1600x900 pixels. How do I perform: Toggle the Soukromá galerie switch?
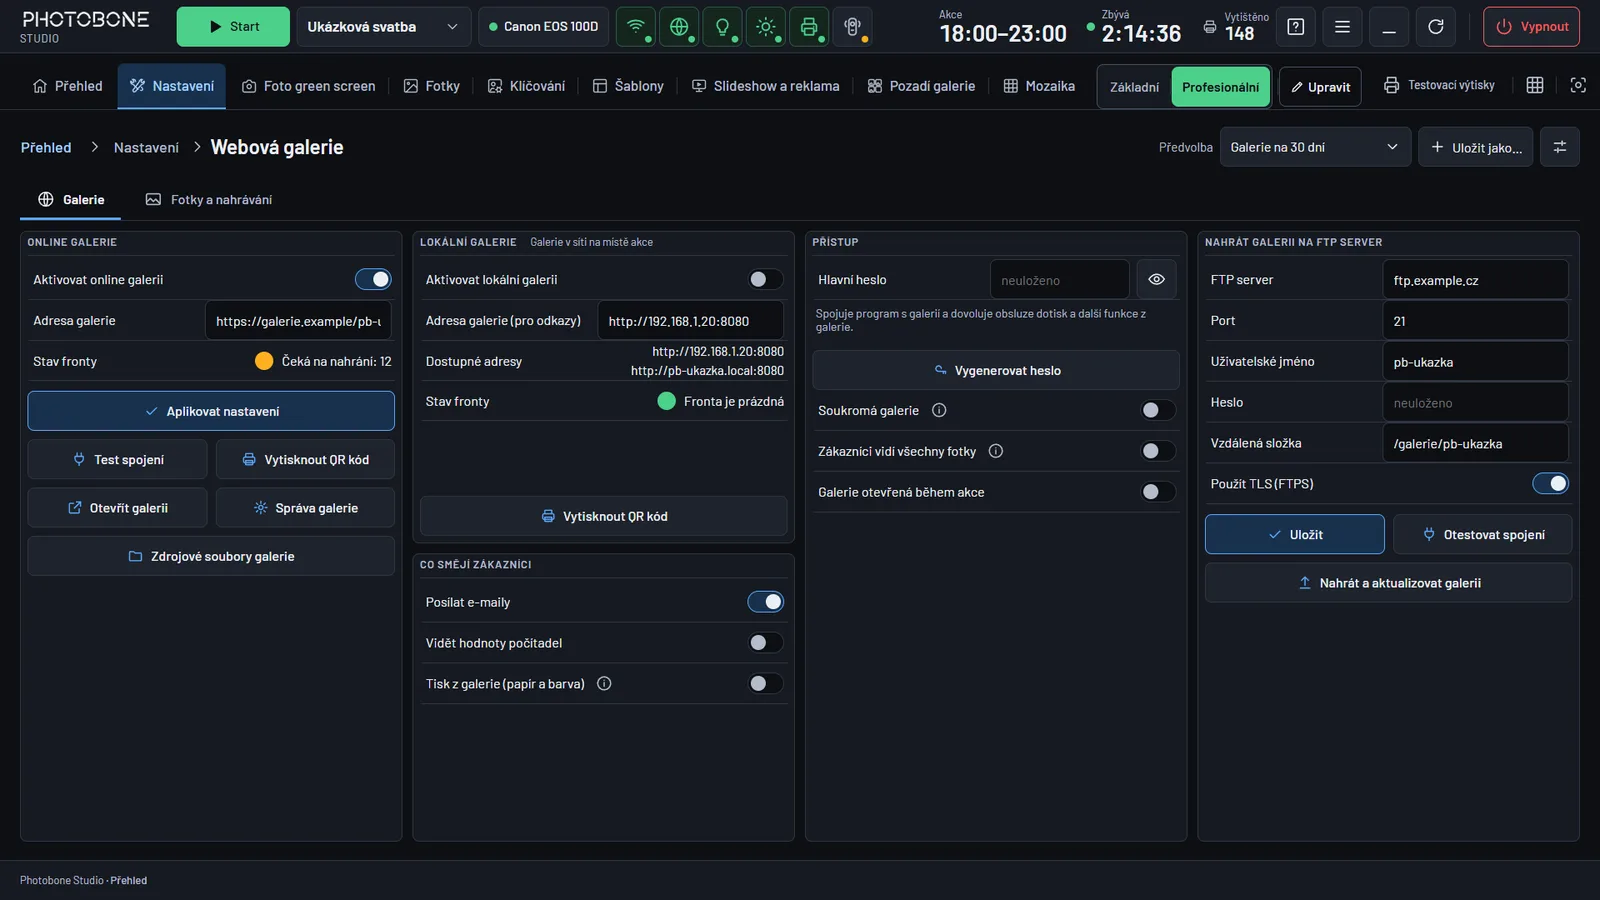click(x=1158, y=410)
